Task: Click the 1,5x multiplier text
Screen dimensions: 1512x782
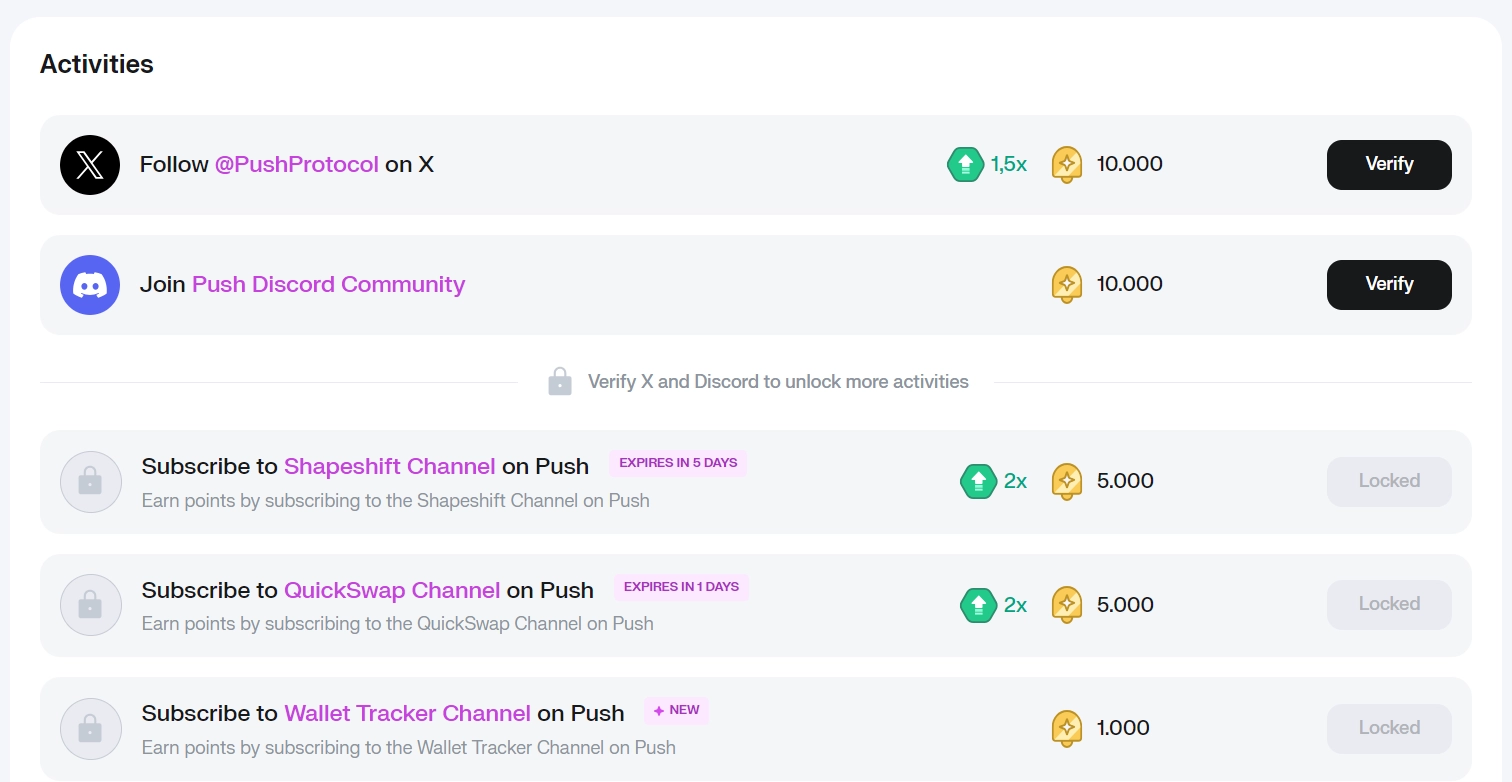Action: coord(1009,164)
